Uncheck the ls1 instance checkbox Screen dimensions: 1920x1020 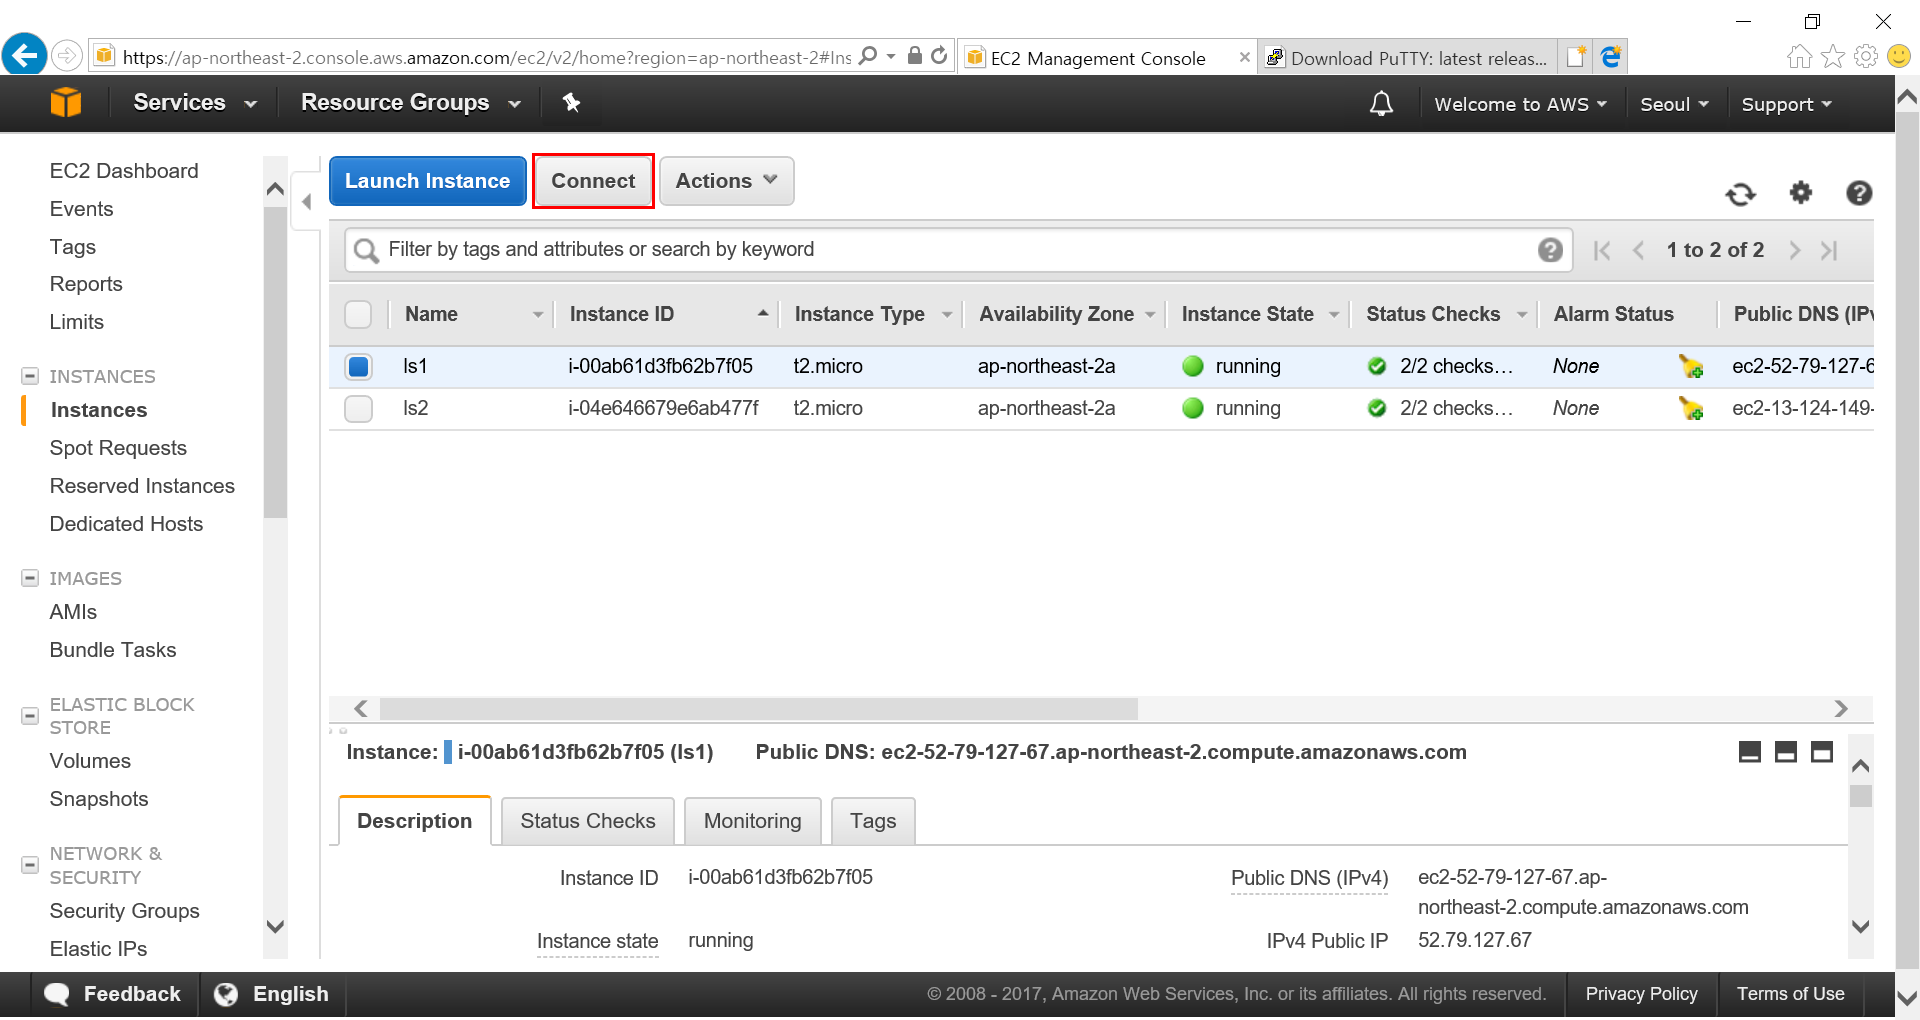358,367
